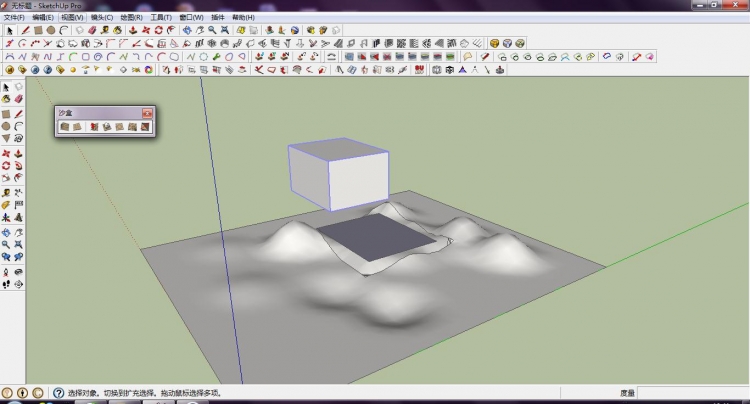Select the Section Plane tool in left toolbar
The width and height of the screenshot is (750, 404).
coord(18,284)
